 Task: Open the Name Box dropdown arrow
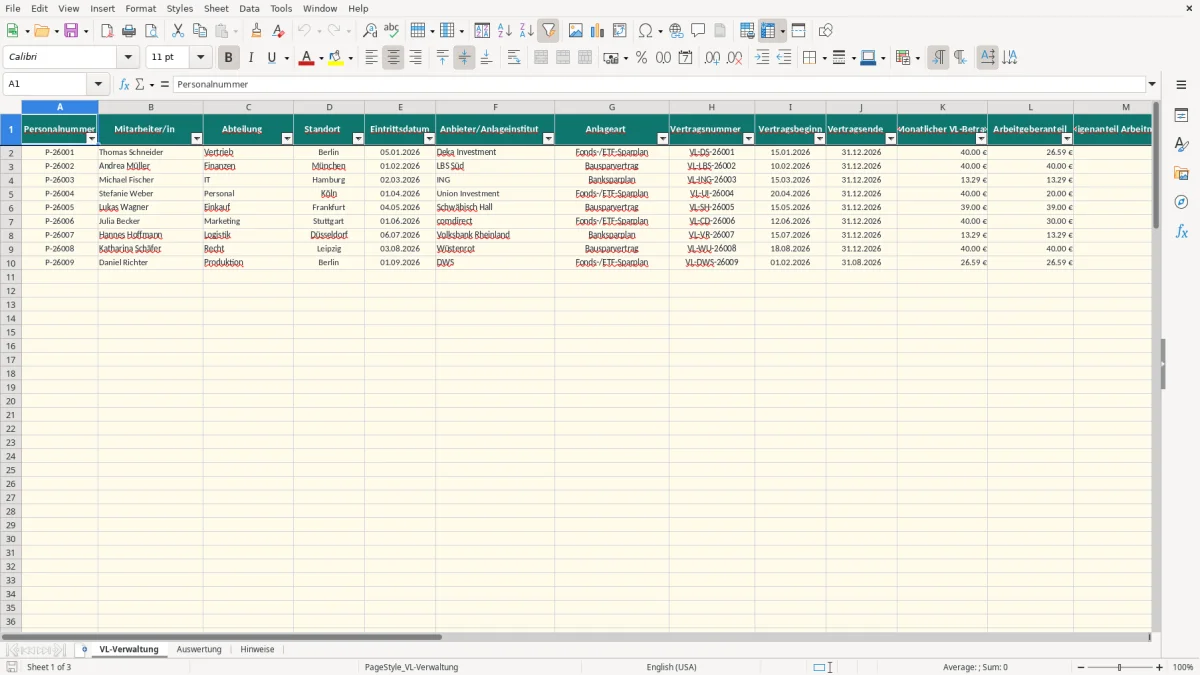tap(98, 85)
